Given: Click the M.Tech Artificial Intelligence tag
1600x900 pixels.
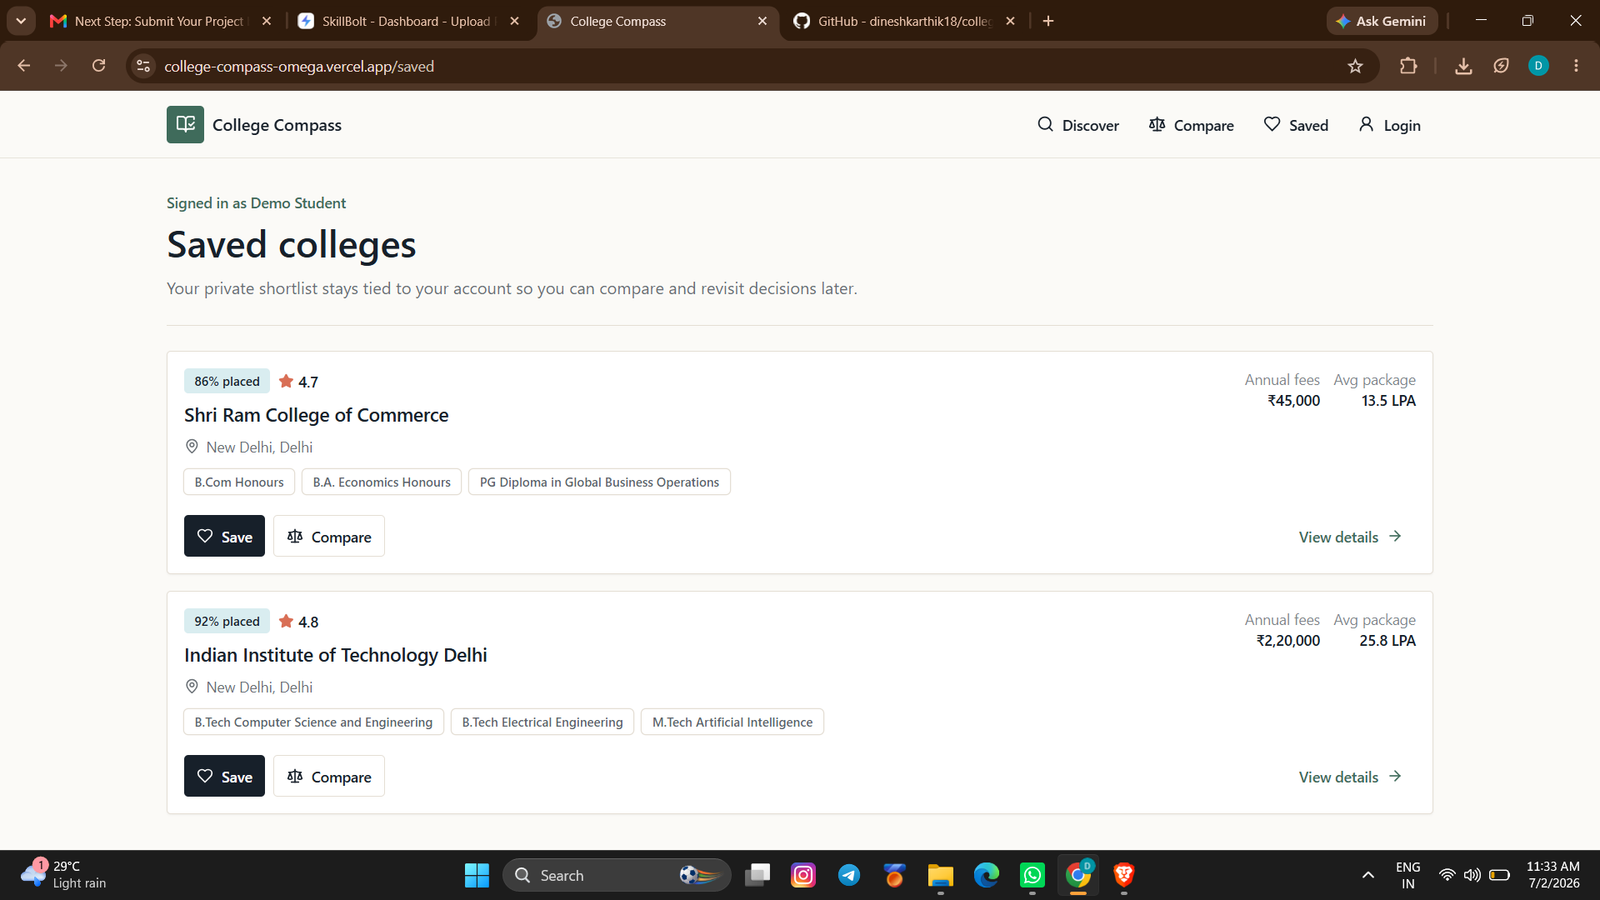Looking at the screenshot, I should [732, 722].
